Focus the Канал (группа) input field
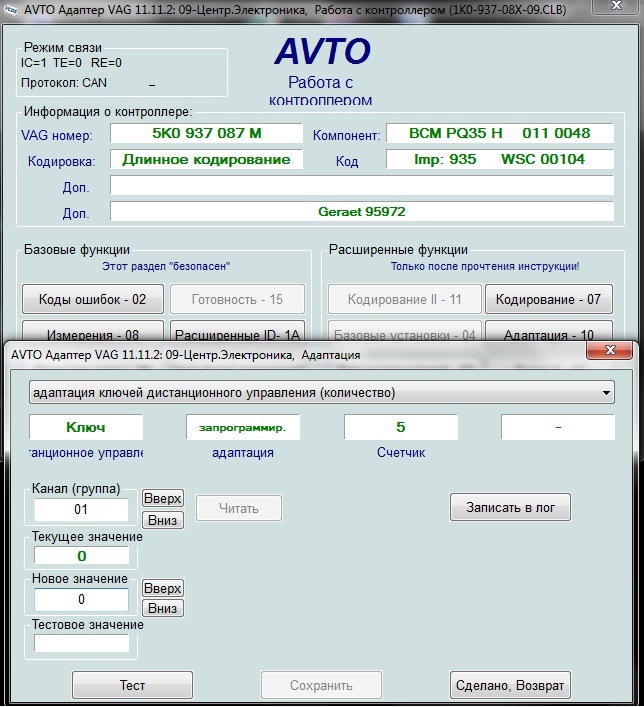The width and height of the screenshot is (644, 707). click(x=81, y=510)
